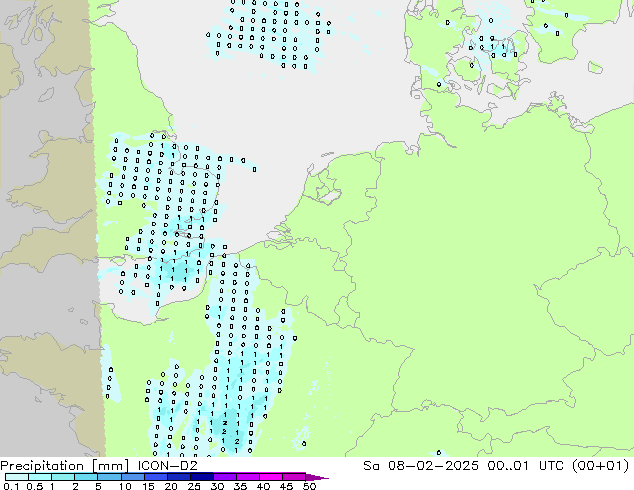Viewport: 634px width, 490px height.
Task: Click the 'ICON-D2' model label
Action: [x=167, y=466]
